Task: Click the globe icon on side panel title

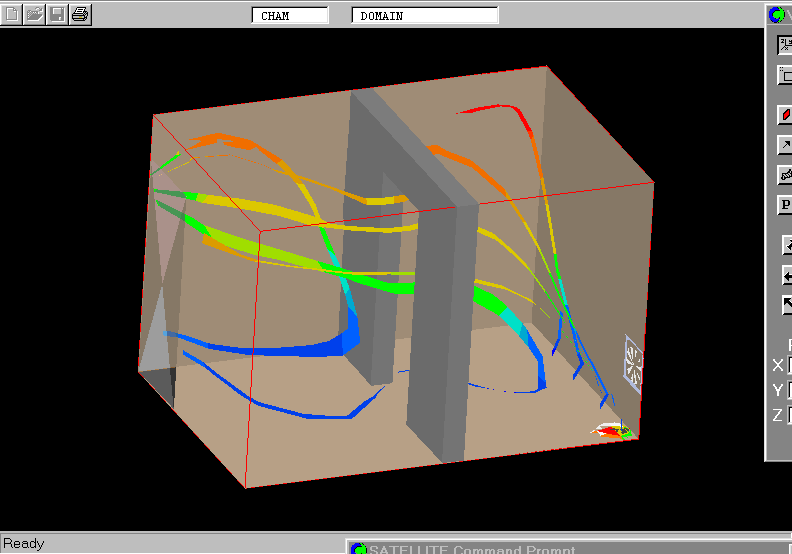Action: click(777, 15)
